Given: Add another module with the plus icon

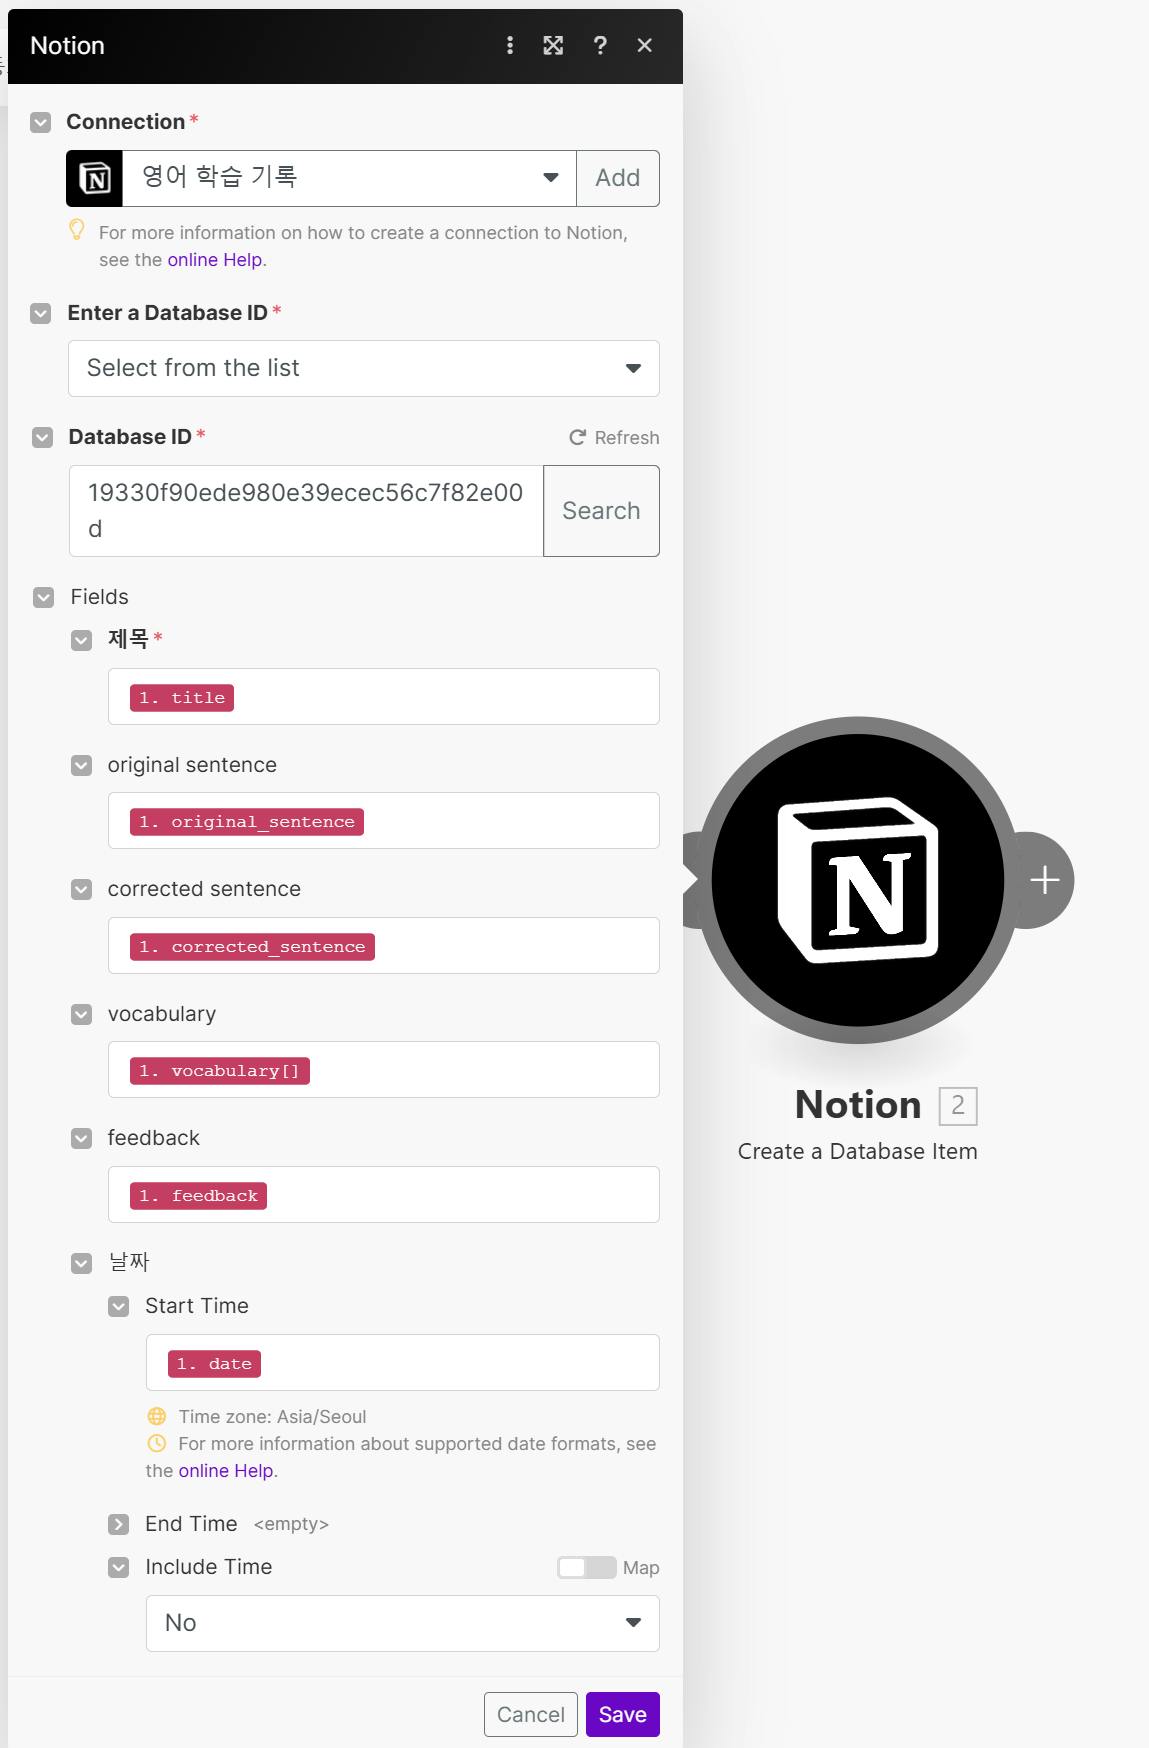Looking at the screenshot, I should click(x=1045, y=880).
